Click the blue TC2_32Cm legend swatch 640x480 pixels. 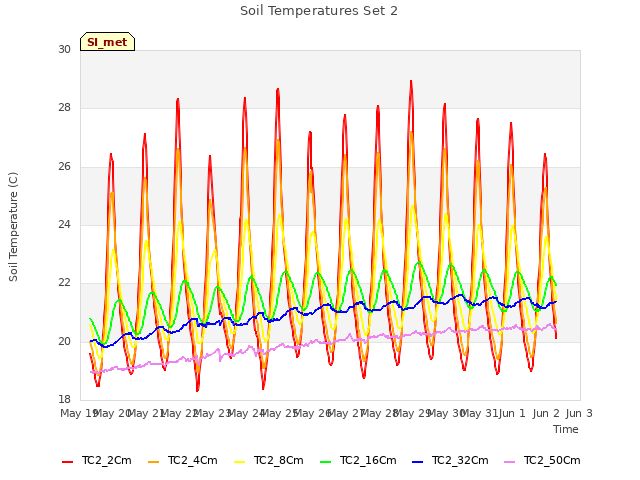click(418, 462)
